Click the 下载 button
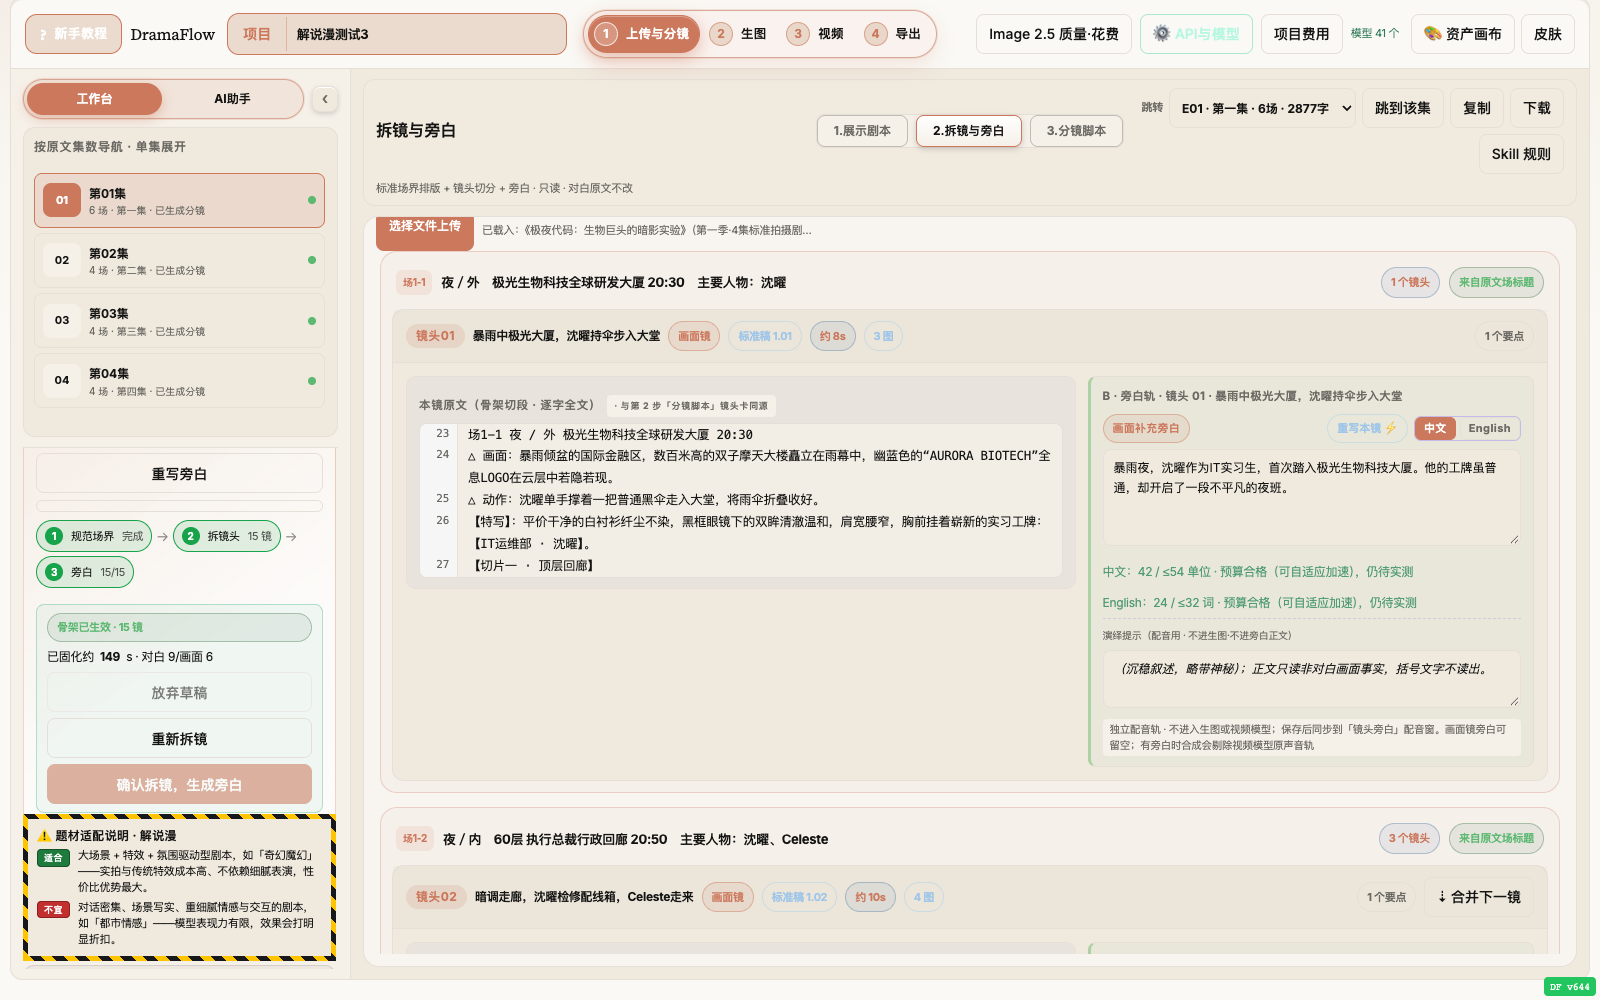Viewport: 1600px width, 1000px height. (1537, 108)
